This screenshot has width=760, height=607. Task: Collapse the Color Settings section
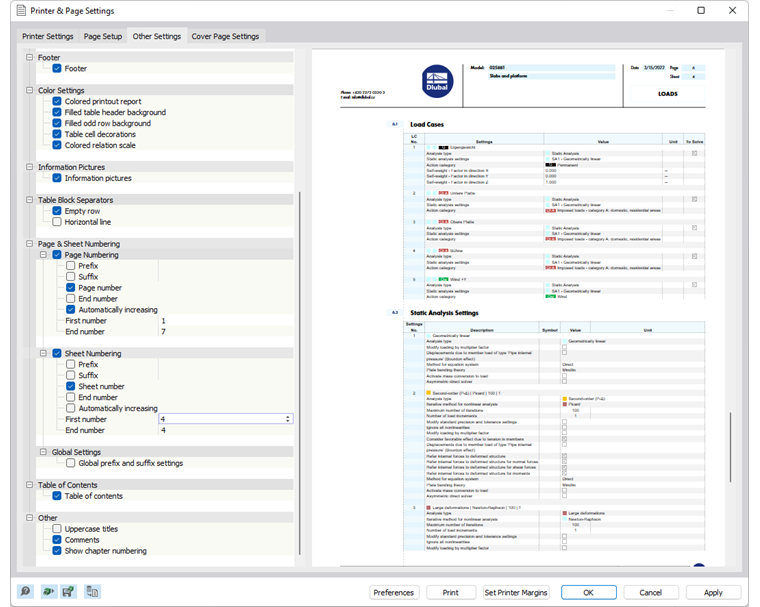point(30,90)
